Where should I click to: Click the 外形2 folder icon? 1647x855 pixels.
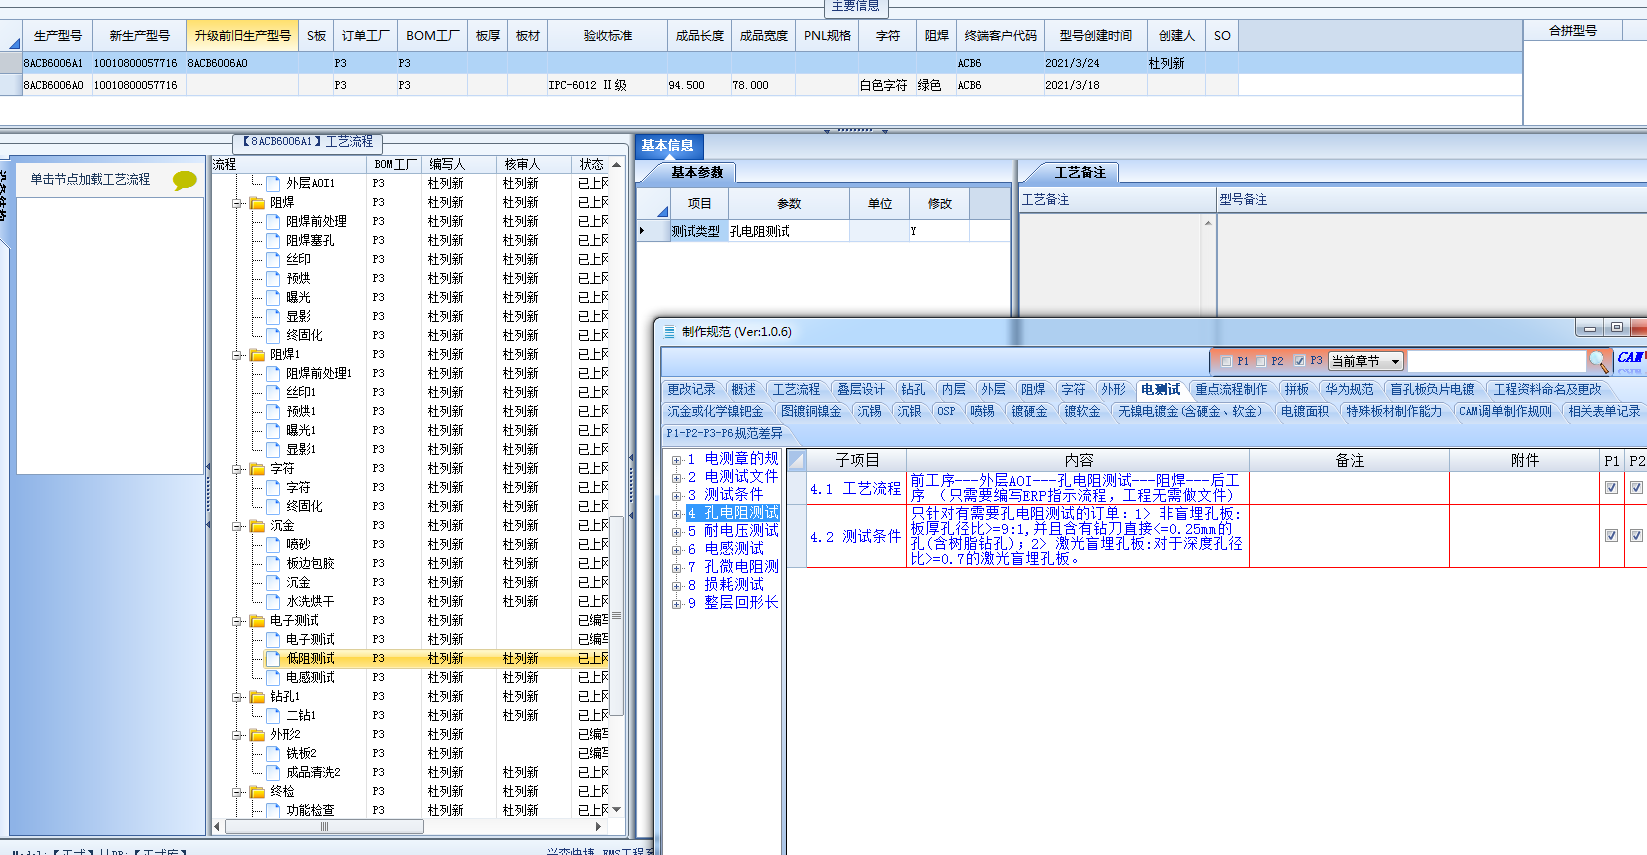coord(257,734)
